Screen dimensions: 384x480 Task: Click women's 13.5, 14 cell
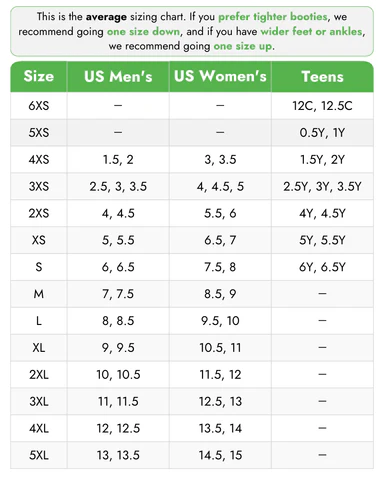click(x=220, y=428)
